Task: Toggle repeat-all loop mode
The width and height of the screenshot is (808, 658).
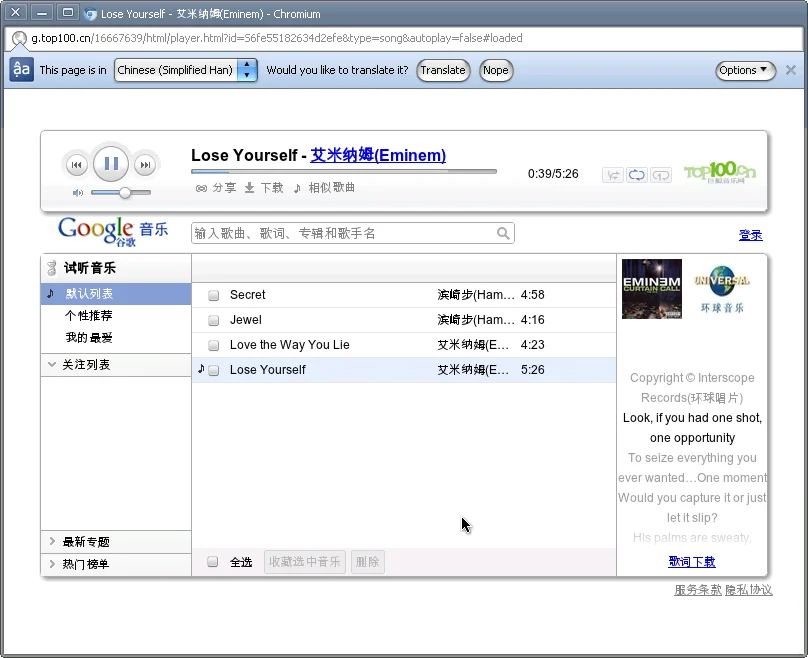Action: pos(636,175)
